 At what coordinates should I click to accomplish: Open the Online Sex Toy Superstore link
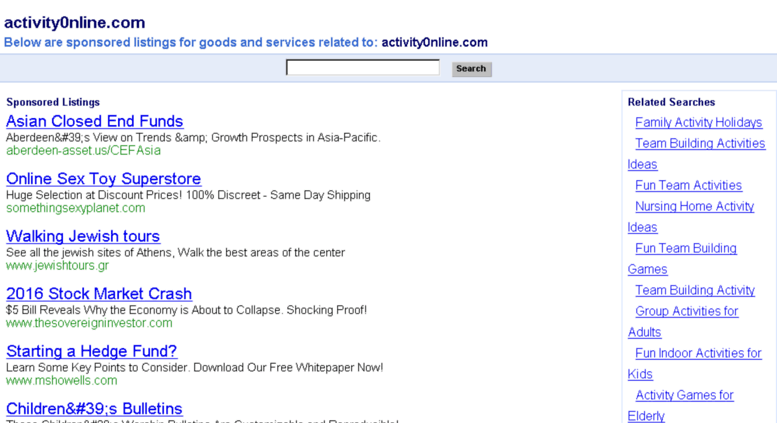click(x=103, y=179)
